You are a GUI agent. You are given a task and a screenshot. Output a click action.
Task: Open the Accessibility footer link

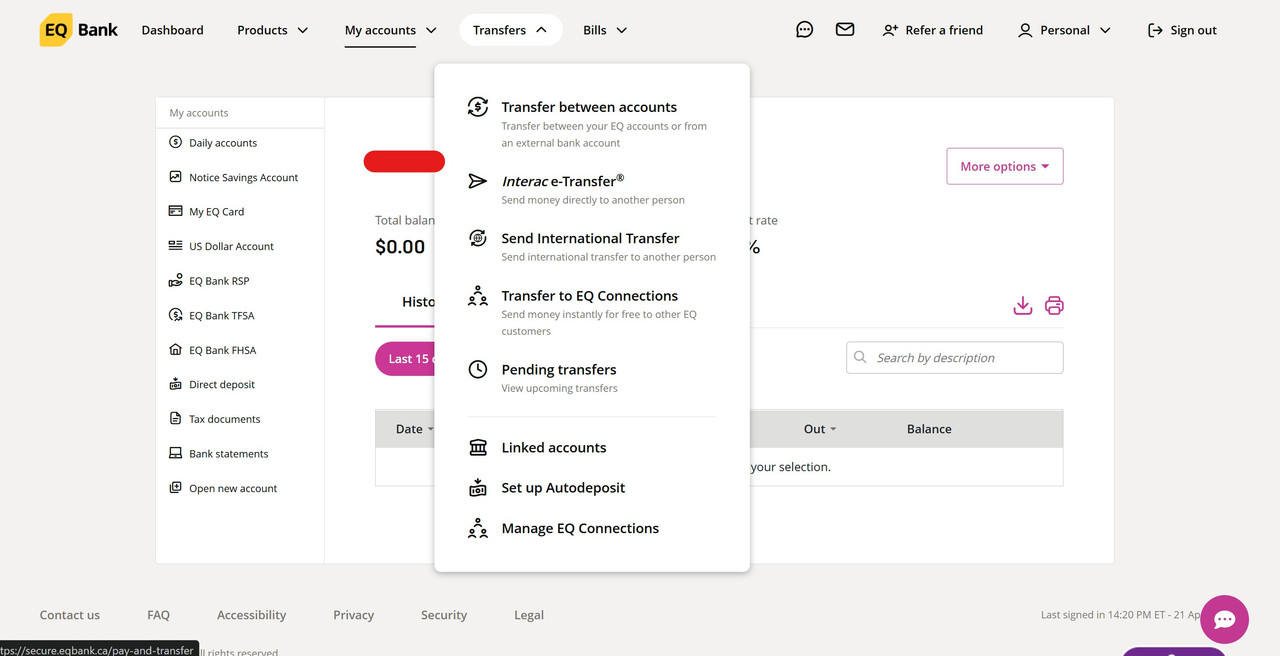[251, 615]
